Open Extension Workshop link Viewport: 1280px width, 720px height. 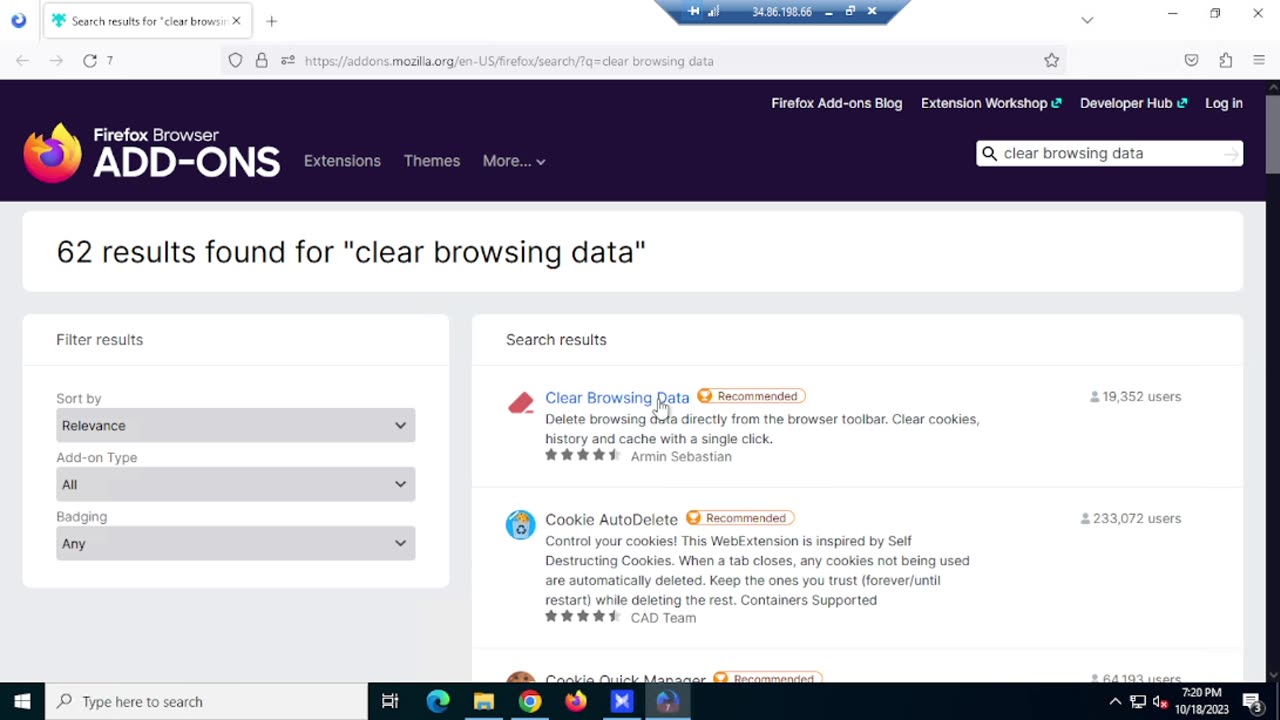(x=991, y=103)
